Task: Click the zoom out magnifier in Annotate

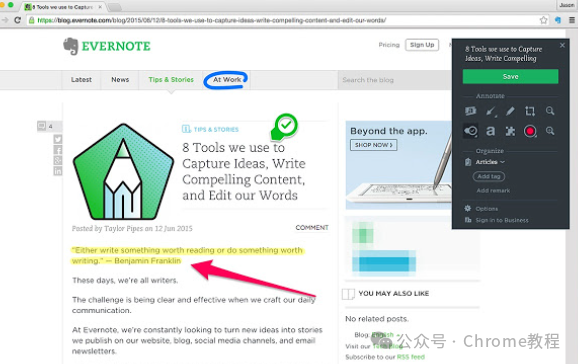Action: click(550, 111)
